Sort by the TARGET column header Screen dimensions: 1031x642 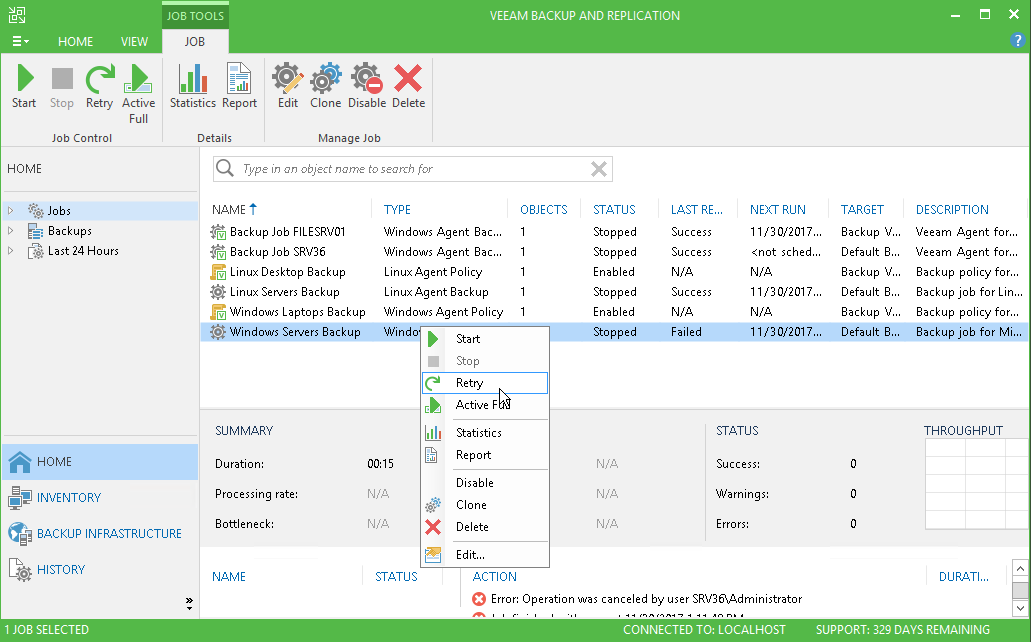pos(862,210)
